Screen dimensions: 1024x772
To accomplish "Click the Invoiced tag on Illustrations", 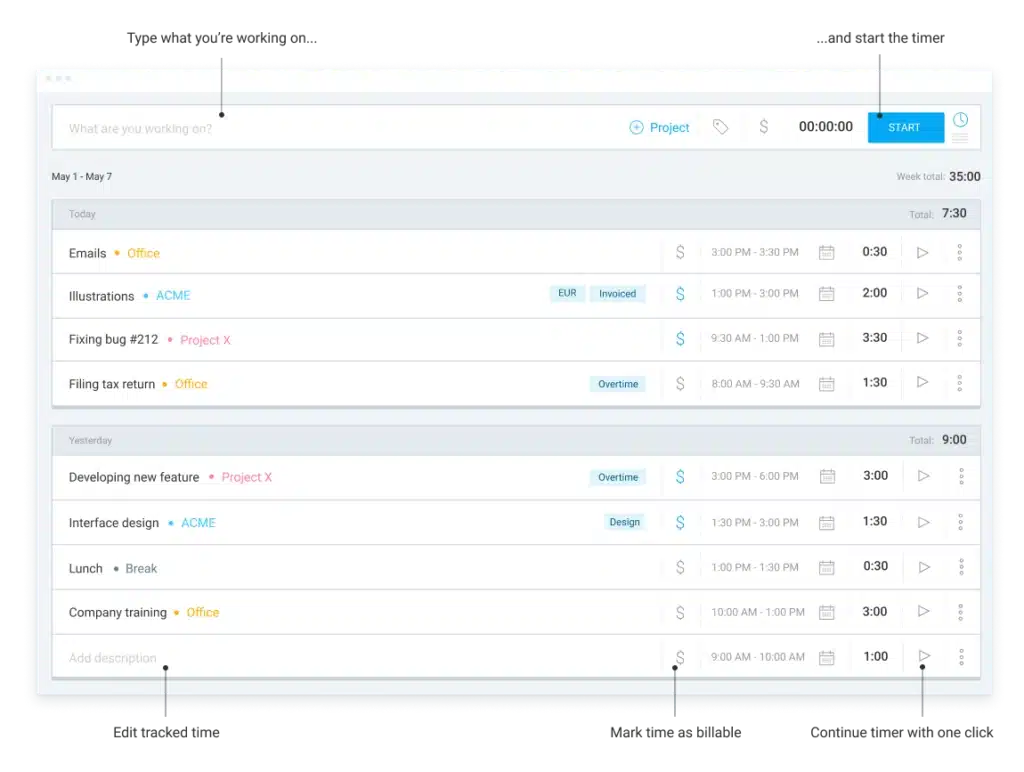I will 617,294.
